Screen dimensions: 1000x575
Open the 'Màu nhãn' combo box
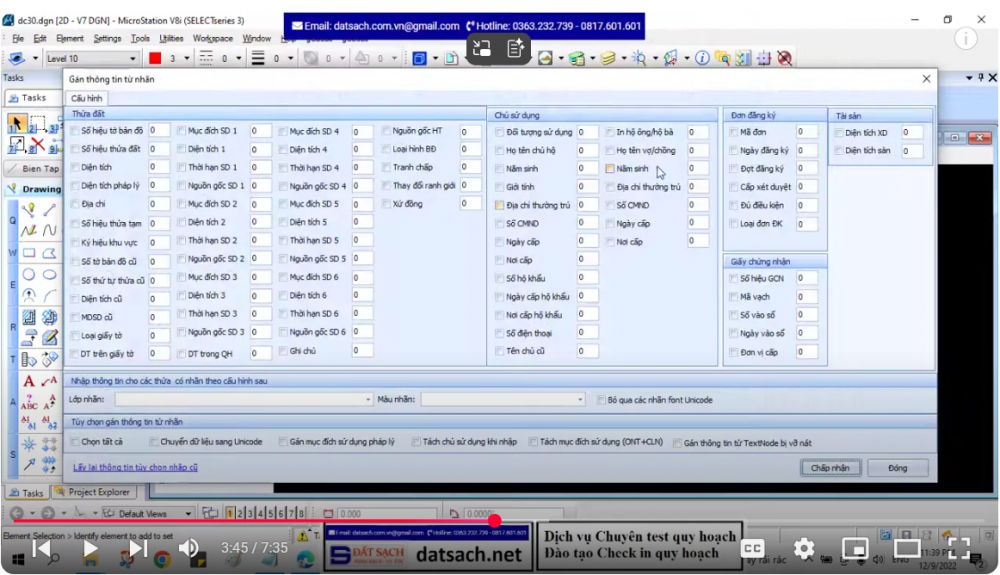pyautogui.click(x=581, y=400)
